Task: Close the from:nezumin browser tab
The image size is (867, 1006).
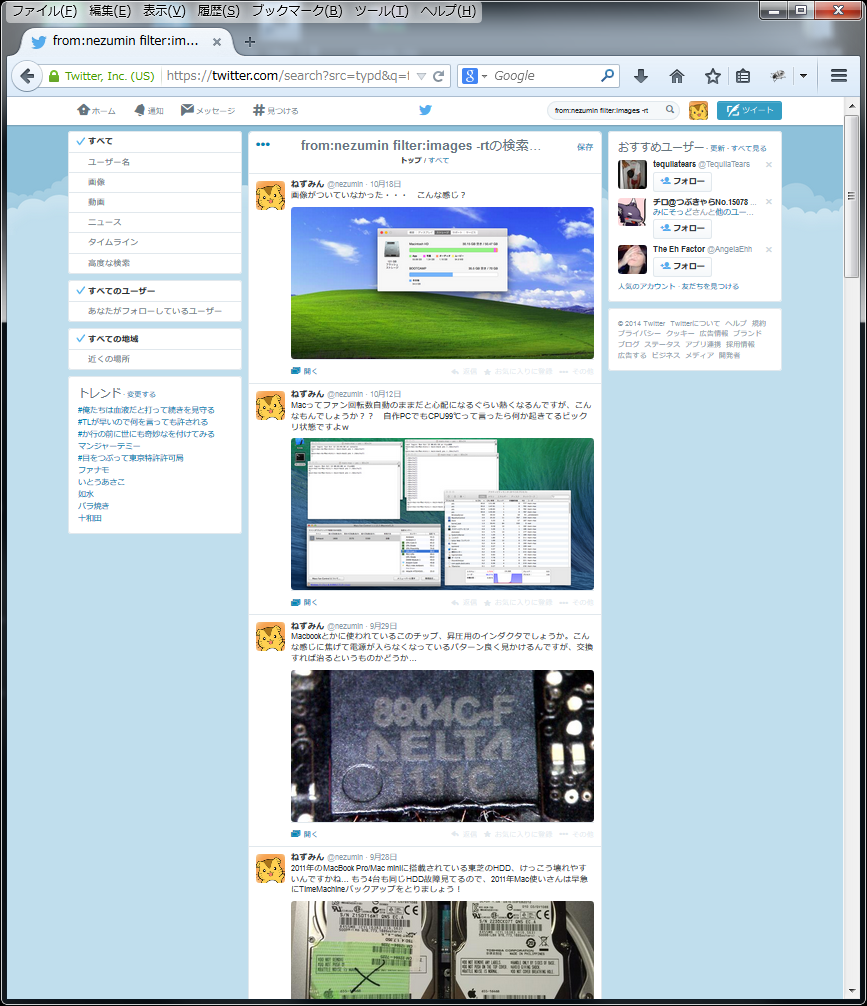Action: point(217,42)
